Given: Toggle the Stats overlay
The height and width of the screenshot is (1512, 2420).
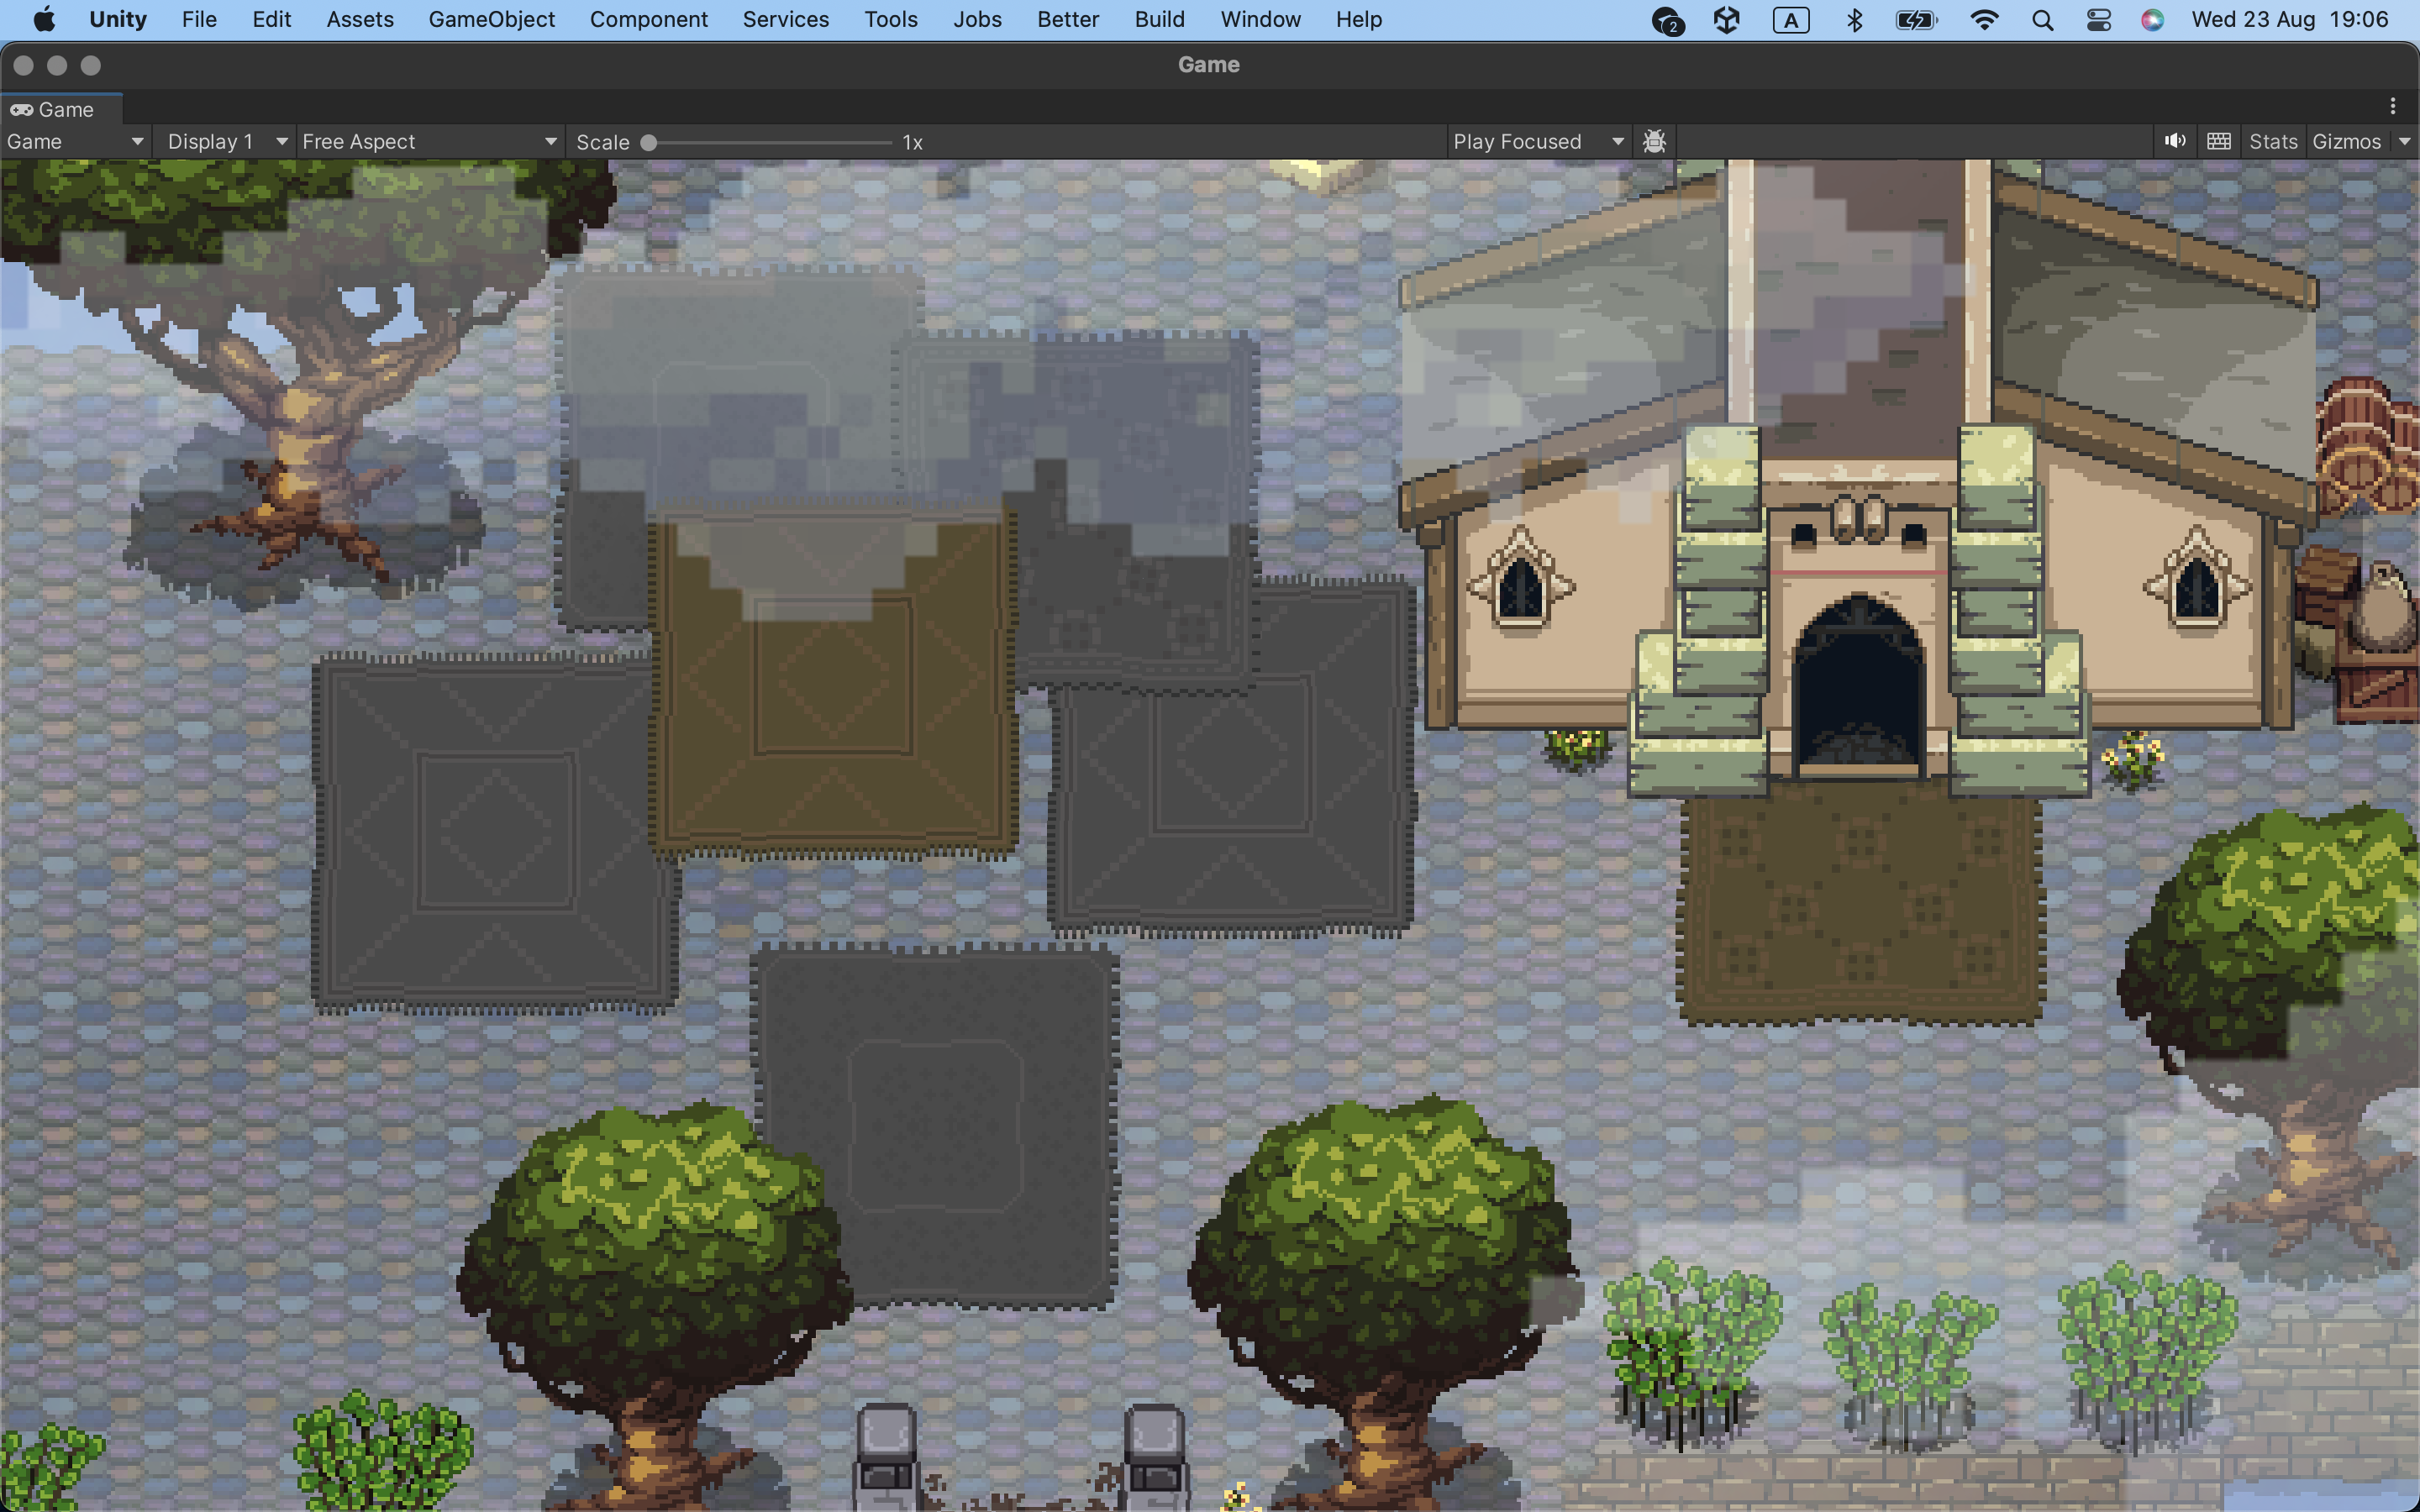Looking at the screenshot, I should tap(2272, 141).
